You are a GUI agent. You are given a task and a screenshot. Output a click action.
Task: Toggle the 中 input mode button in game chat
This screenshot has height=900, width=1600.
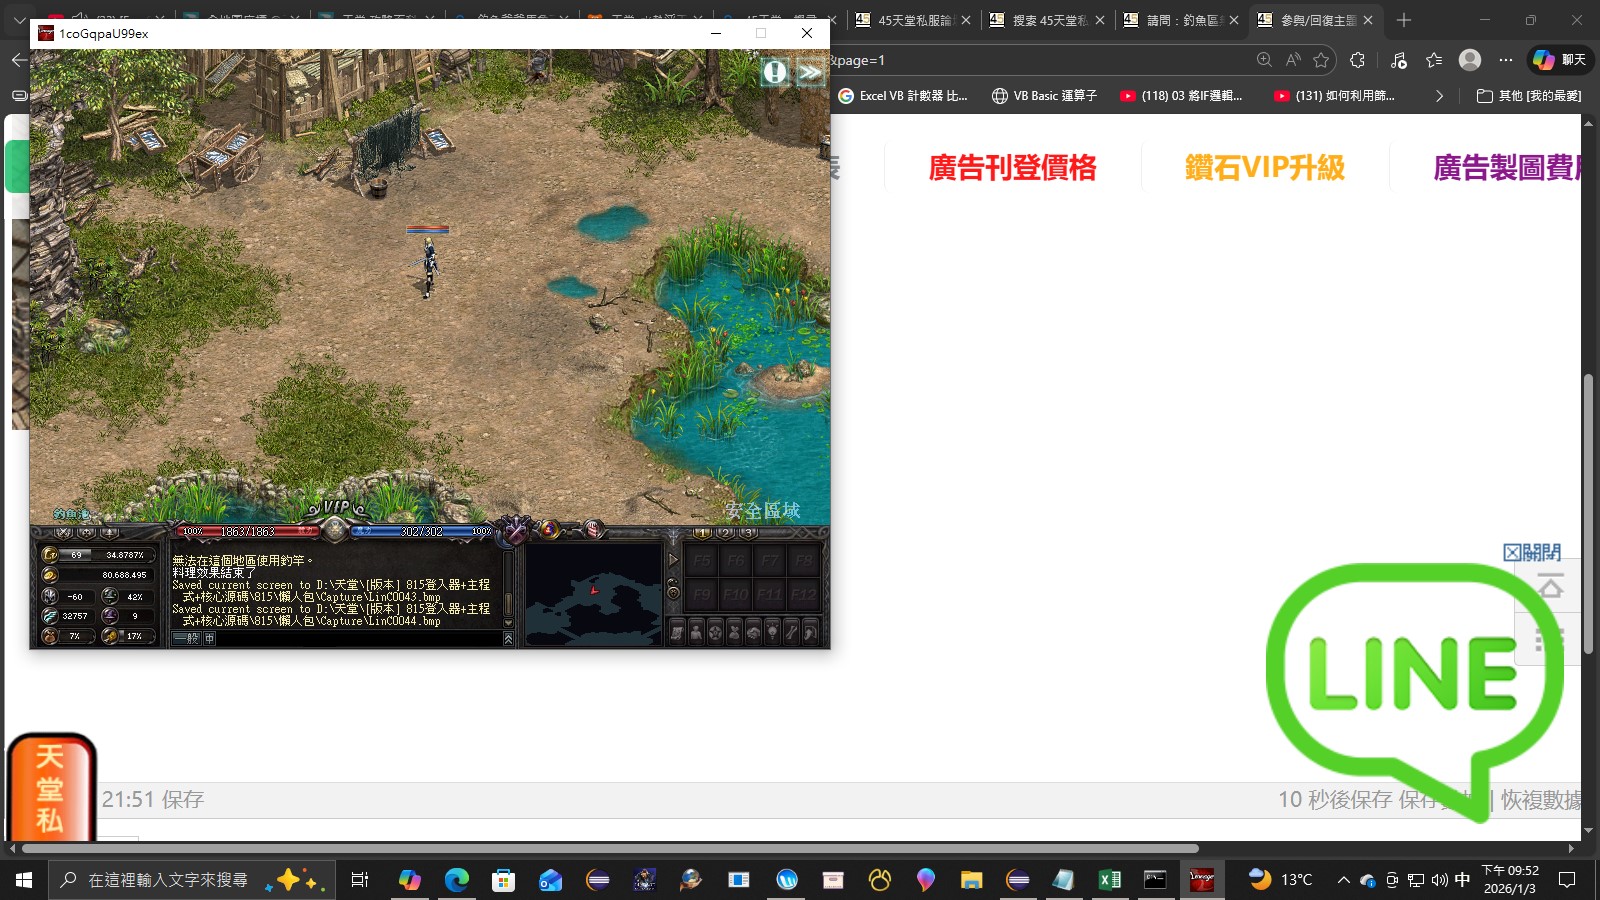click(210, 638)
